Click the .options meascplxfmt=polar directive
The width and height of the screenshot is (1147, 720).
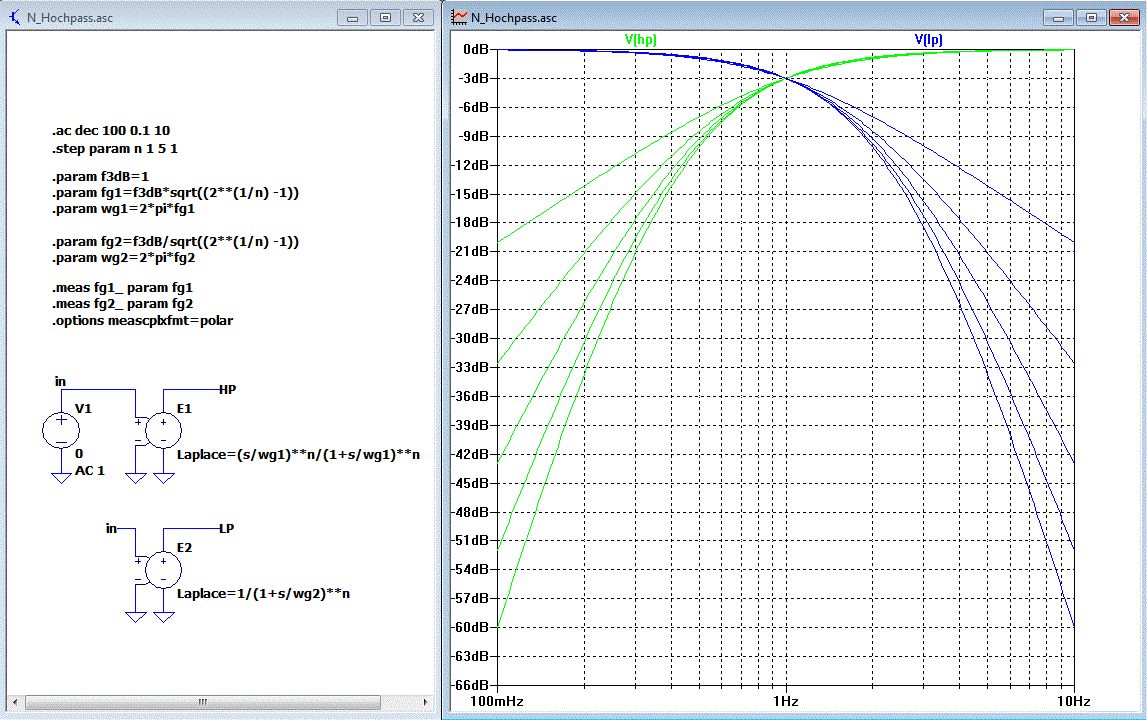click(142, 320)
